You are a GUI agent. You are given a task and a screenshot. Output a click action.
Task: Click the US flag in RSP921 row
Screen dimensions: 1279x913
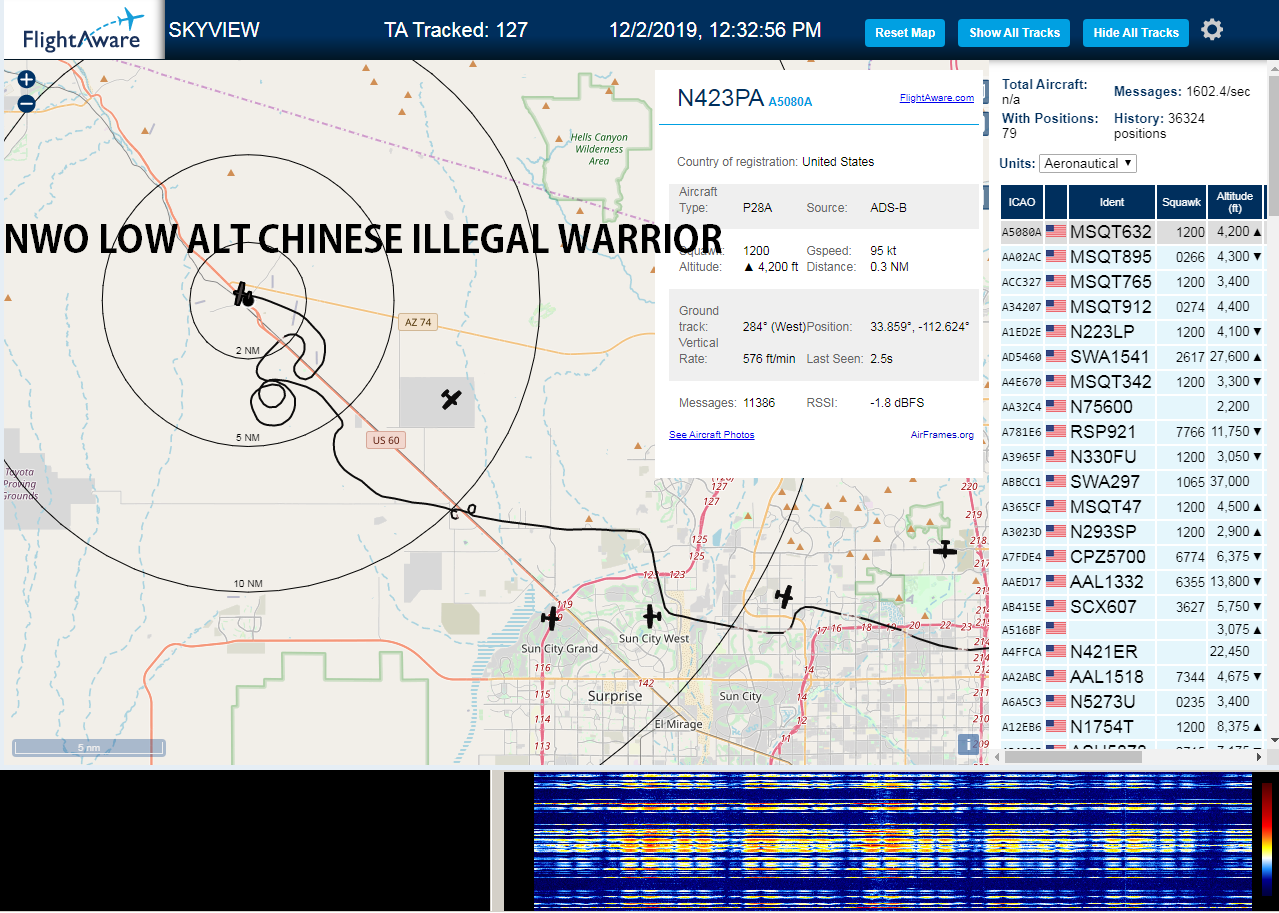point(1056,431)
